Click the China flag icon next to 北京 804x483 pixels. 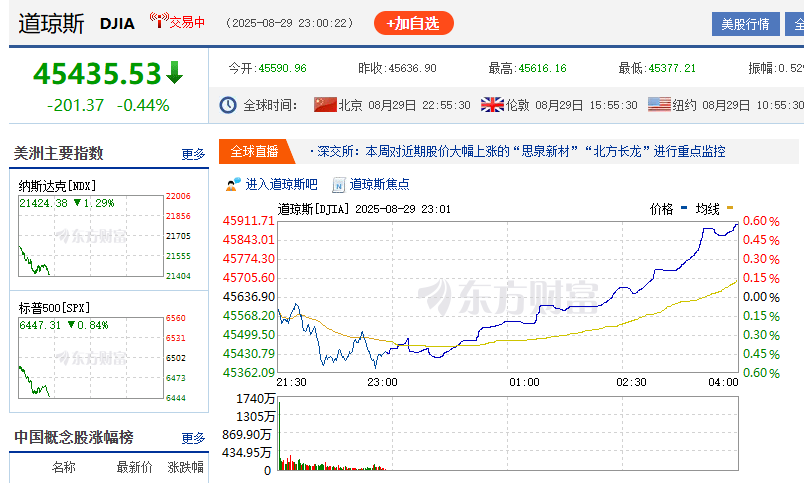[x=325, y=105]
